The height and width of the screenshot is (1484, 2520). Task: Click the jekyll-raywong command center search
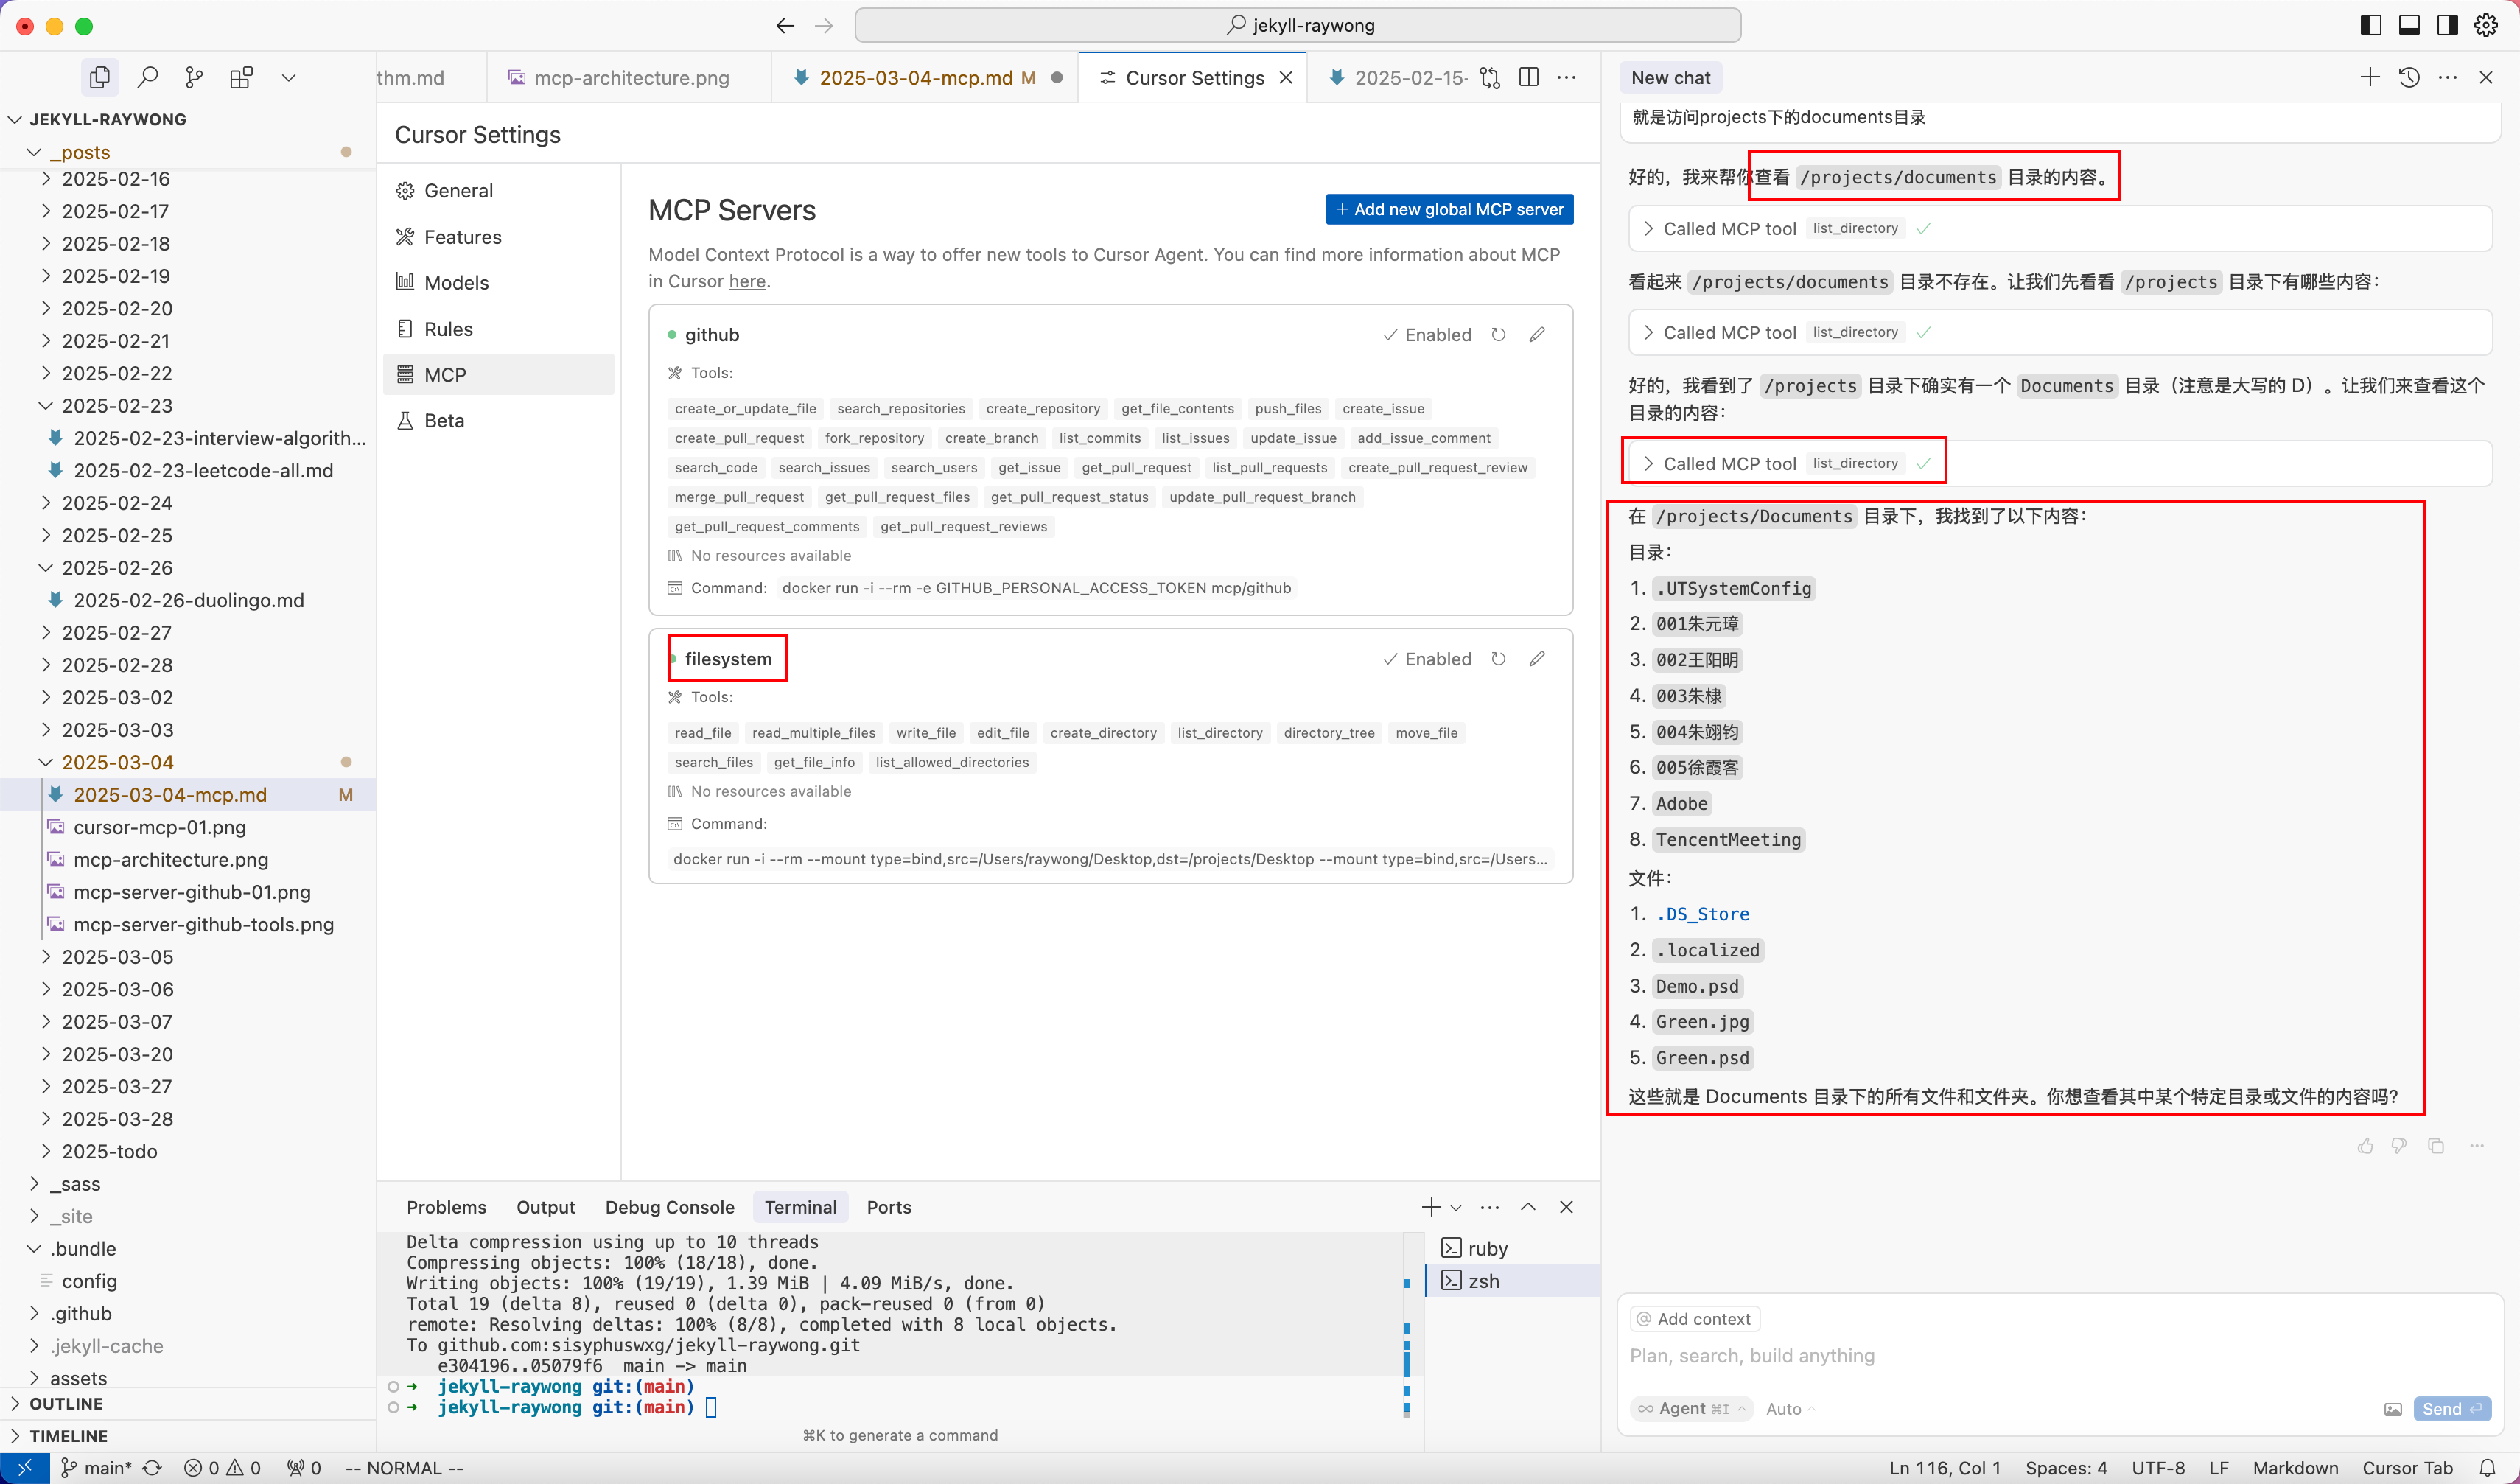pyautogui.click(x=1297, y=26)
